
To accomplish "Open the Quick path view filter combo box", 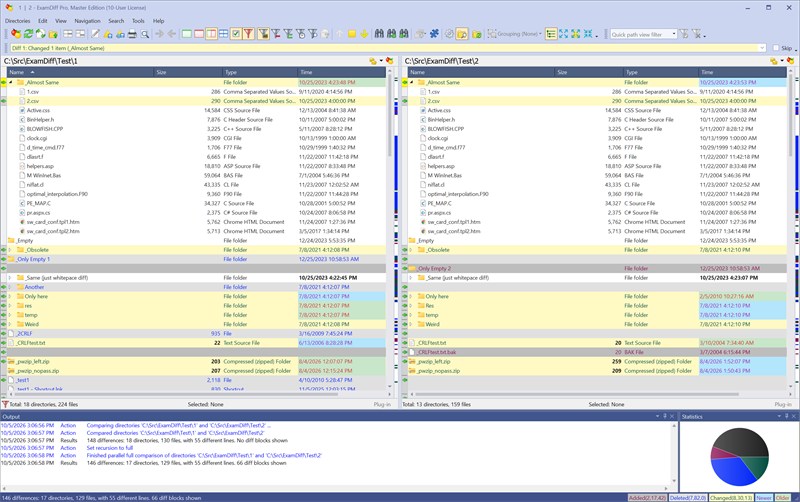I will (643, 34).
